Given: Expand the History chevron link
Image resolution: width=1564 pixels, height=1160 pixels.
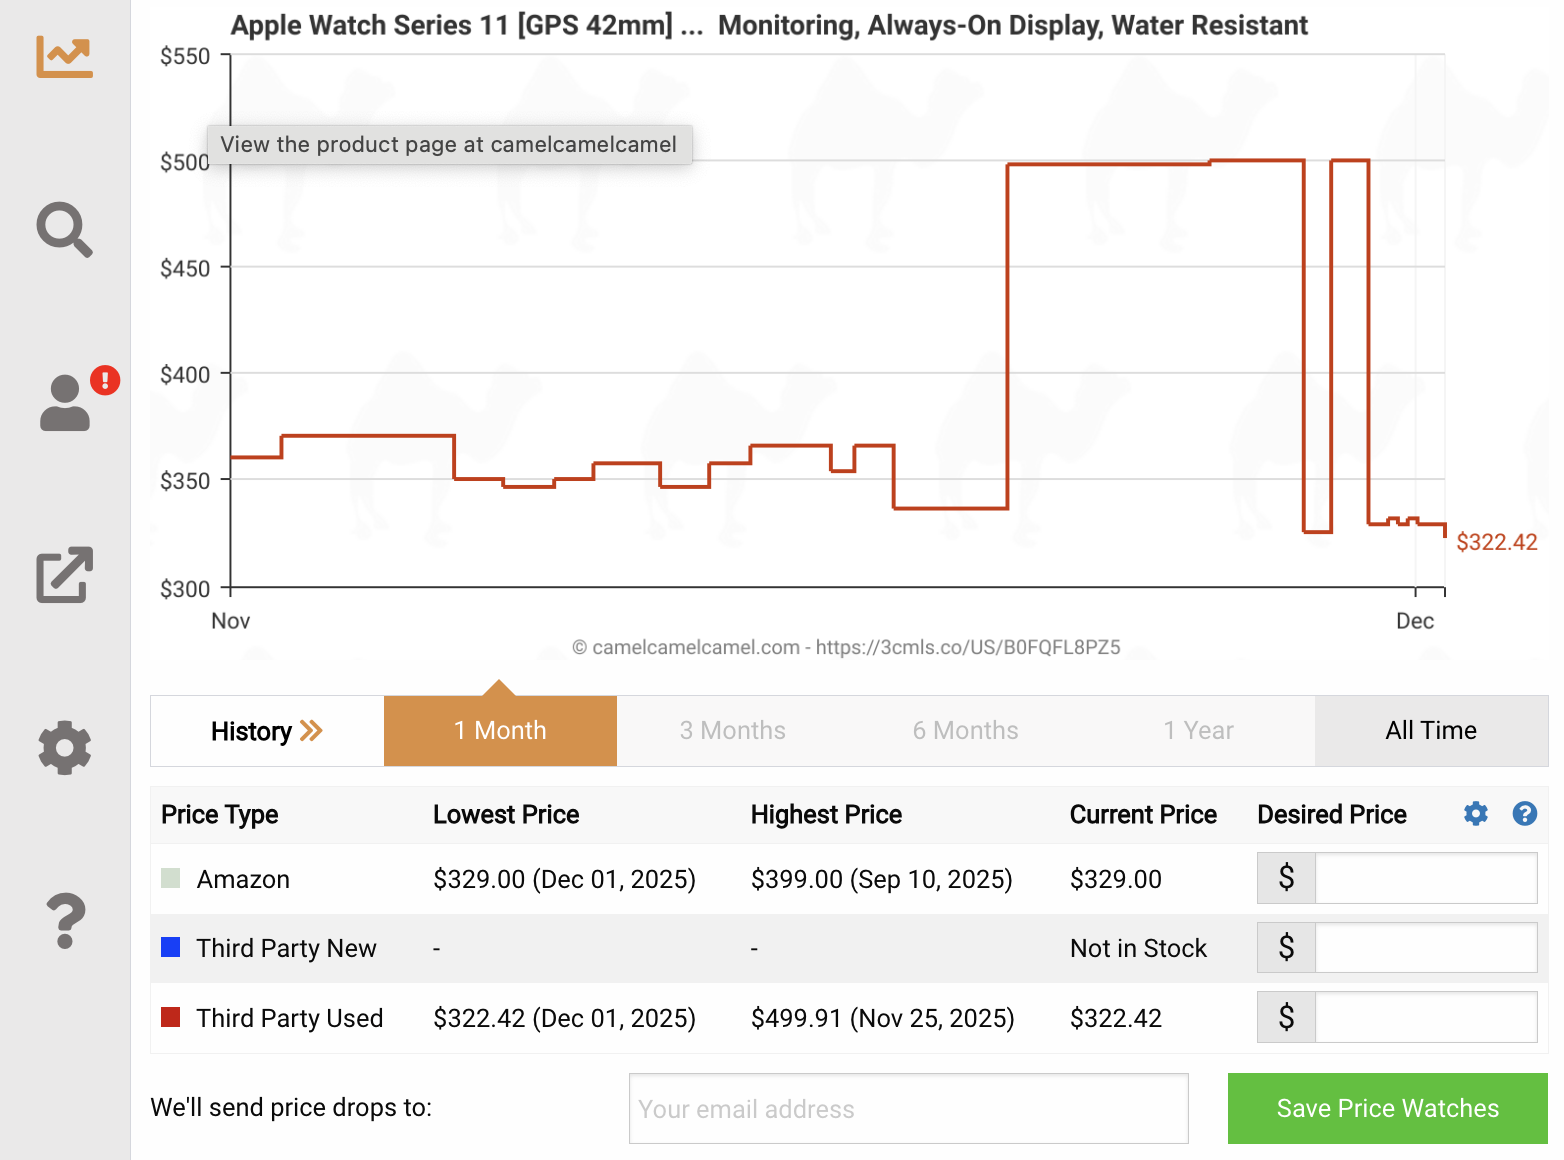Looking at the screenshot, I should (267, 731).
